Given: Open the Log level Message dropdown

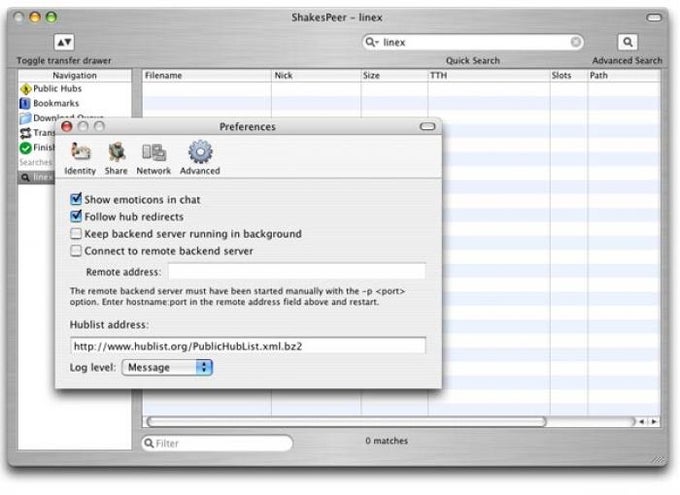Looking at the screenshot, I should point(167,367).
